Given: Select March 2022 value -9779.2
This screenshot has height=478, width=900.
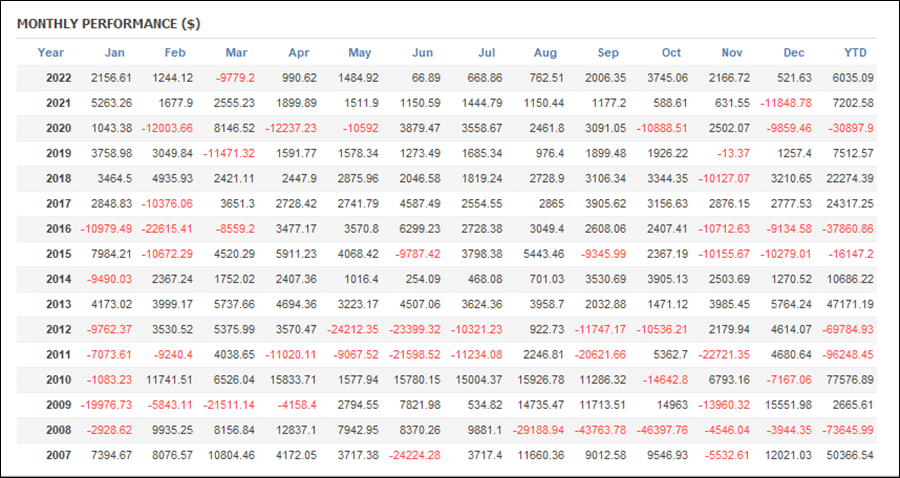Looking at the screenshot, I should pos(234,78).
